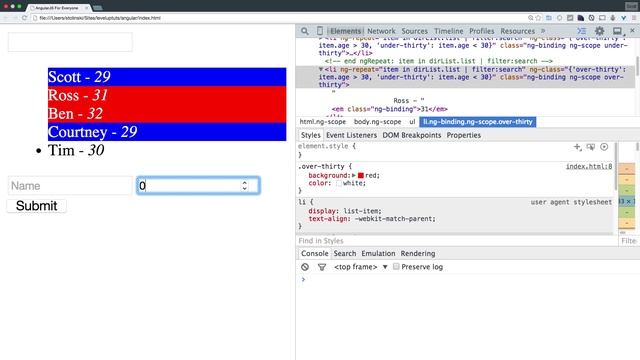Select the Elements panel tab
Image resolution: width=640 pixels, height=360 pixels.
(x=345, y=31)
